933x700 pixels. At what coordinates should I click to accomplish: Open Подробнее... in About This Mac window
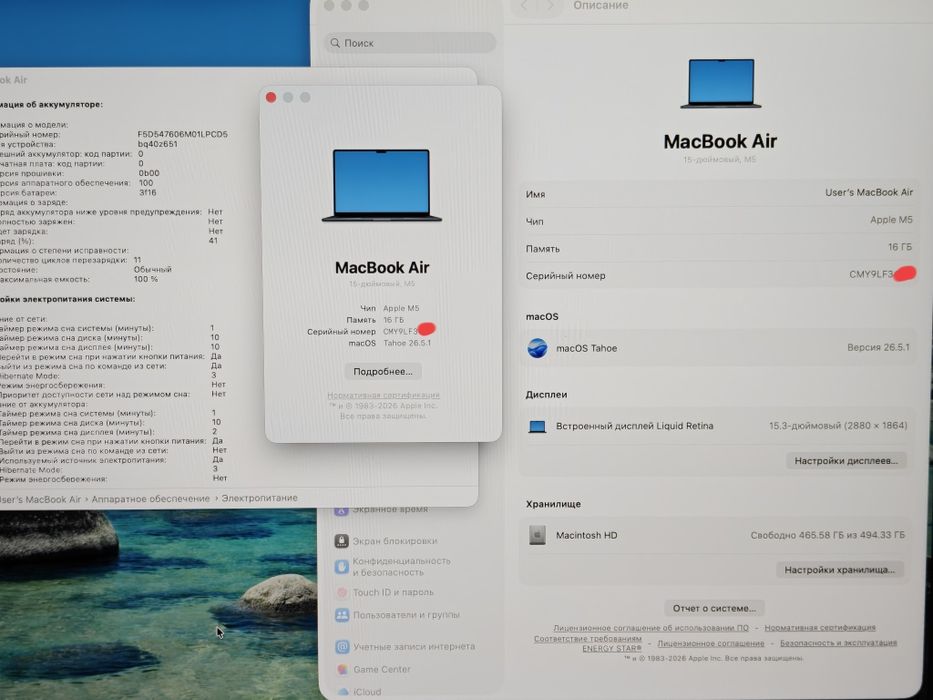pos(383,371)
